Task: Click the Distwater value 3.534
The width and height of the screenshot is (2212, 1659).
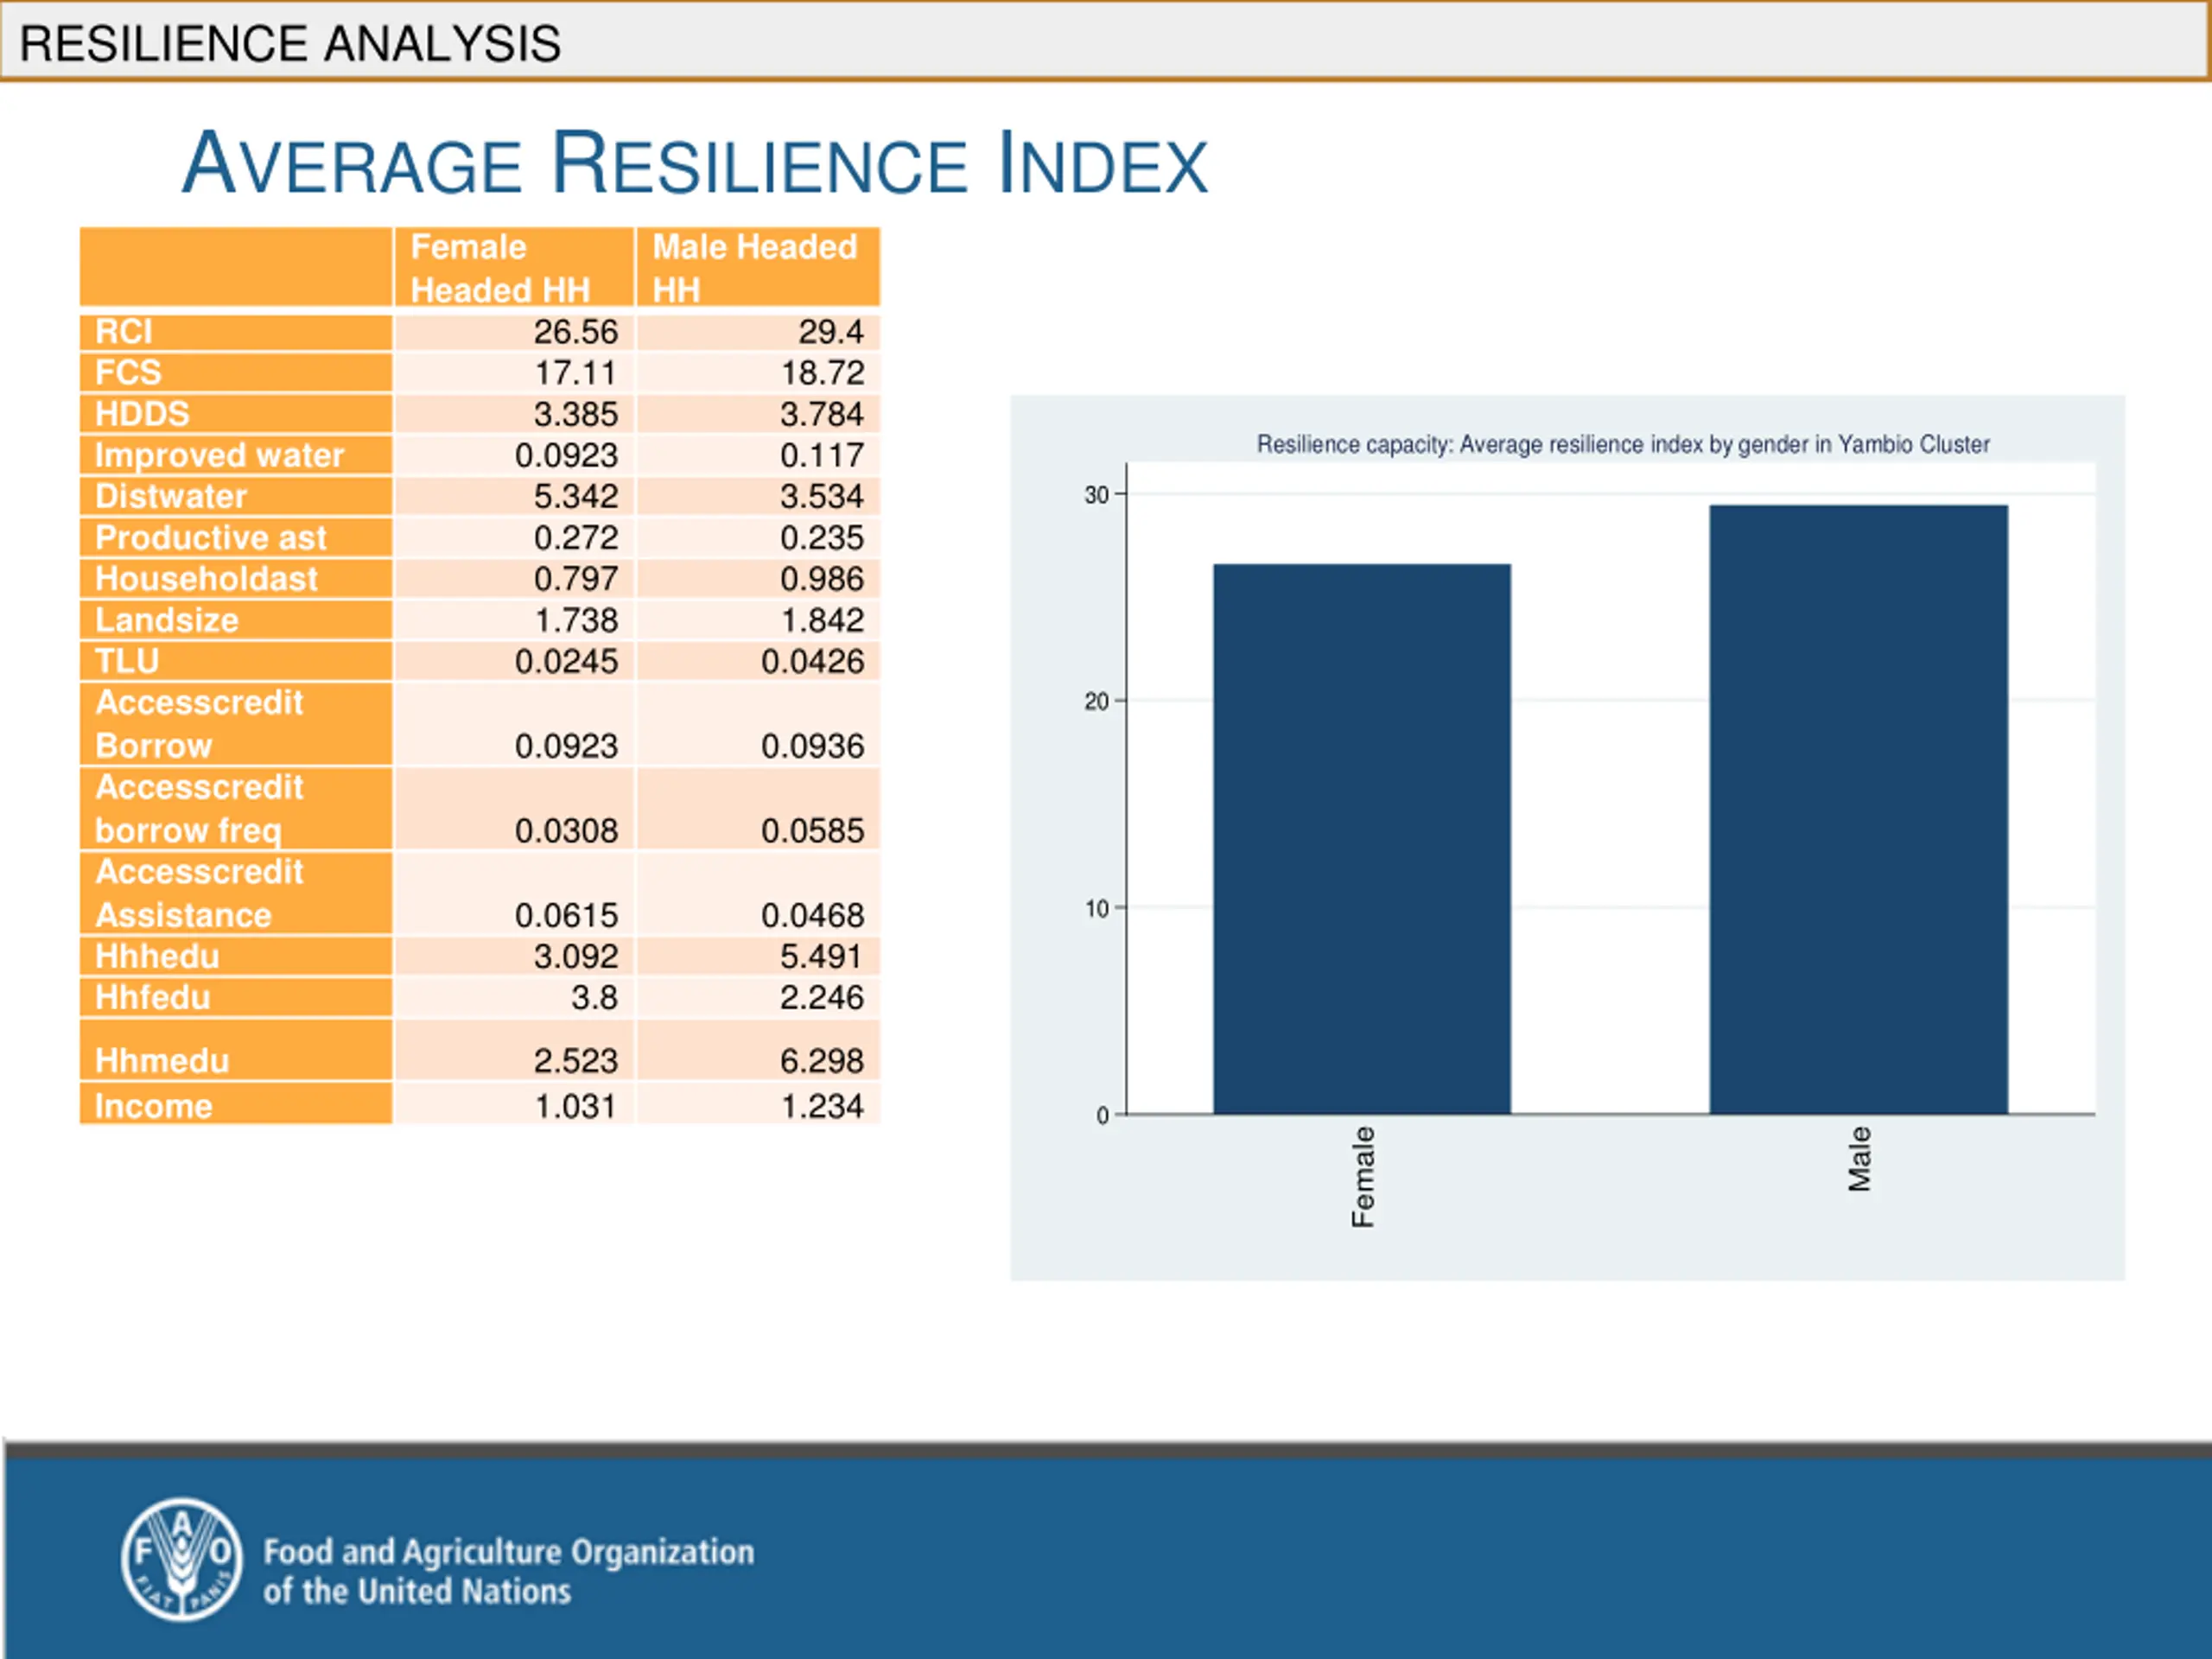Action: point(822,496)
